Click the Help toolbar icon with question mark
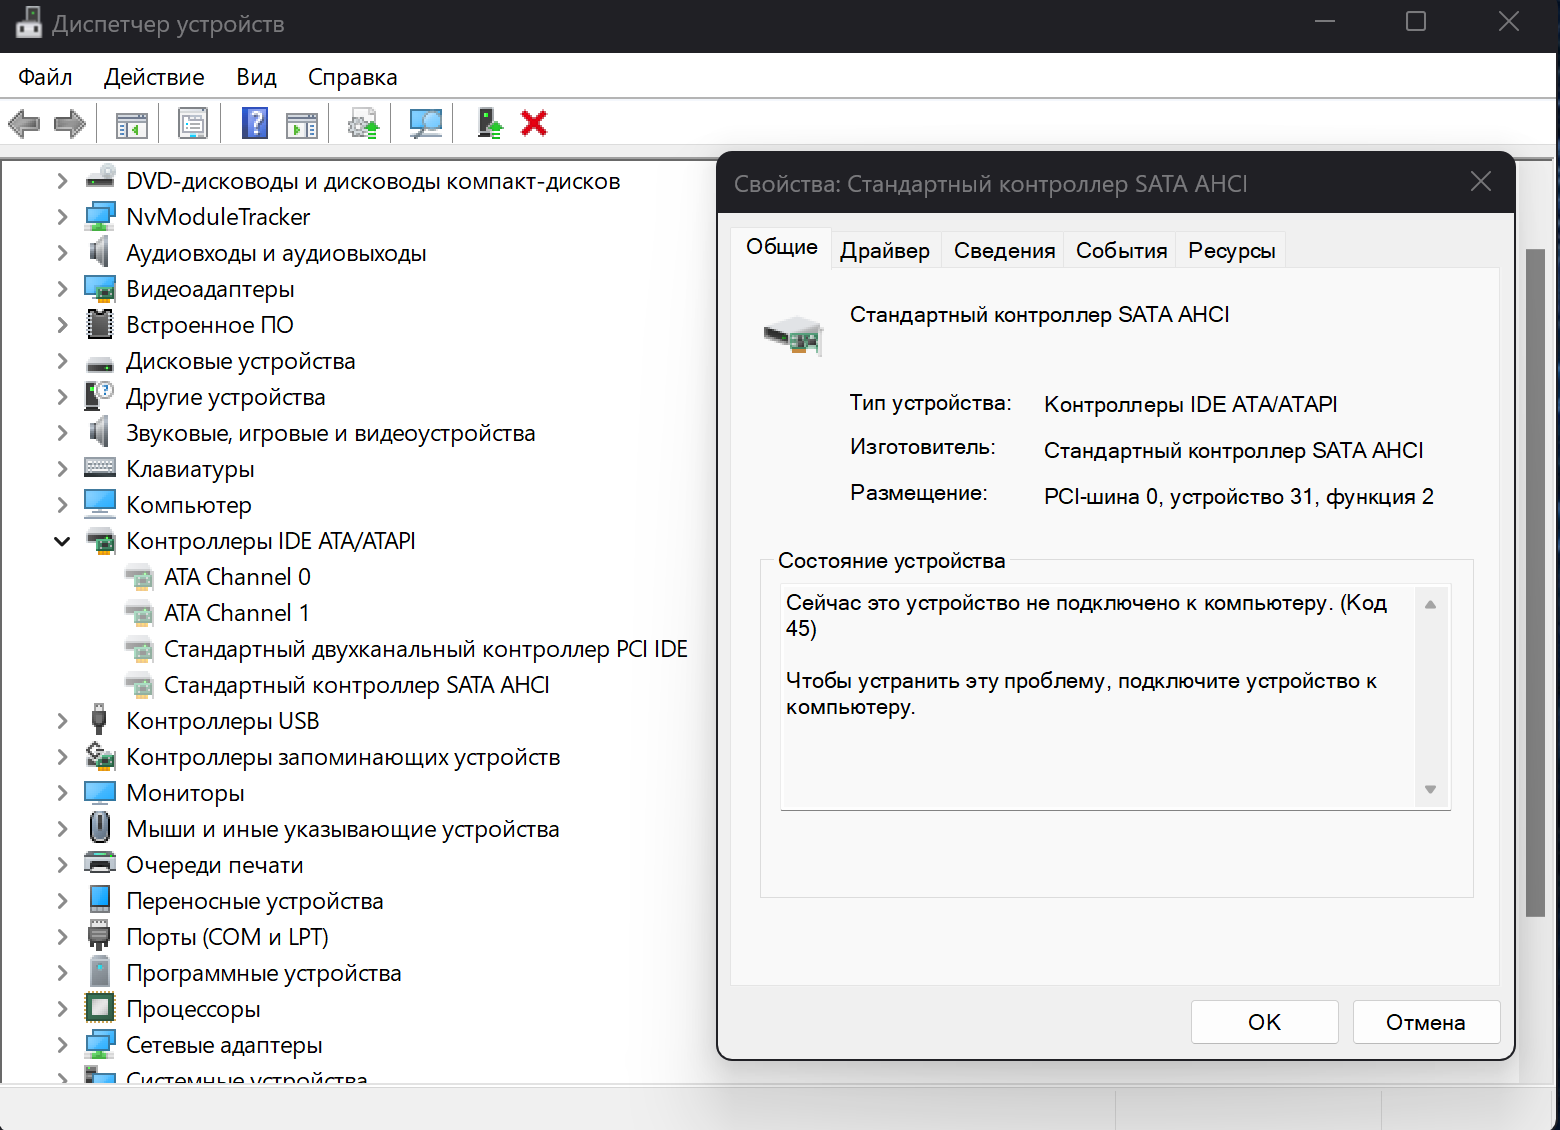1560x1130 pixels. coord(255,124)
